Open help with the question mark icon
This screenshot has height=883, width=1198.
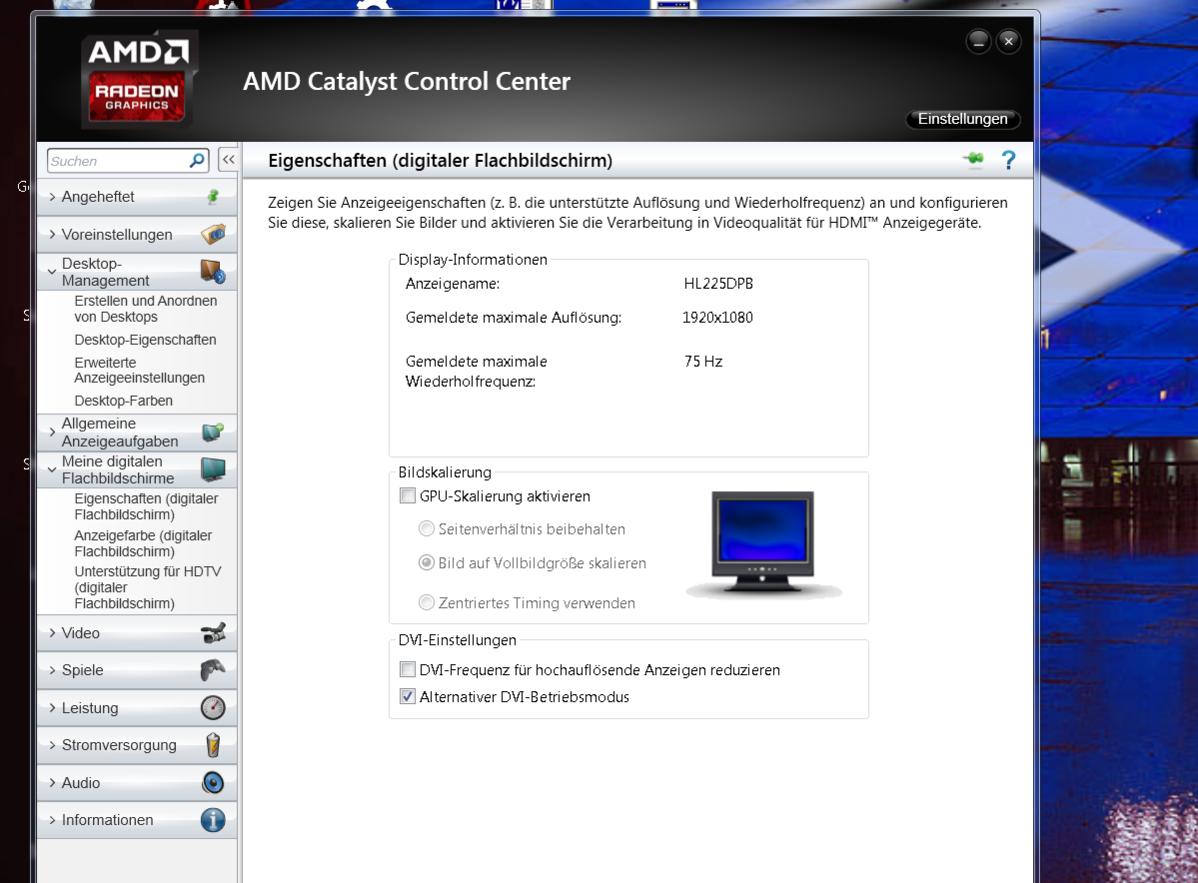pos(1009,160)
